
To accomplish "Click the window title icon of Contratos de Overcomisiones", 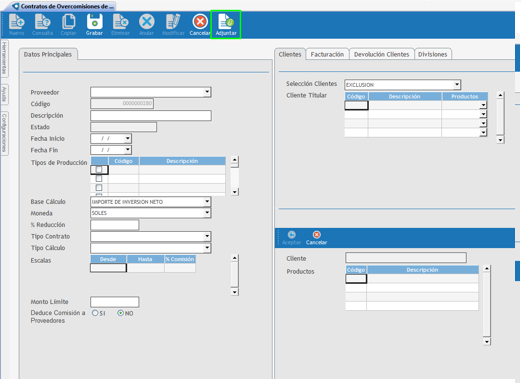I will coord(15,6).
